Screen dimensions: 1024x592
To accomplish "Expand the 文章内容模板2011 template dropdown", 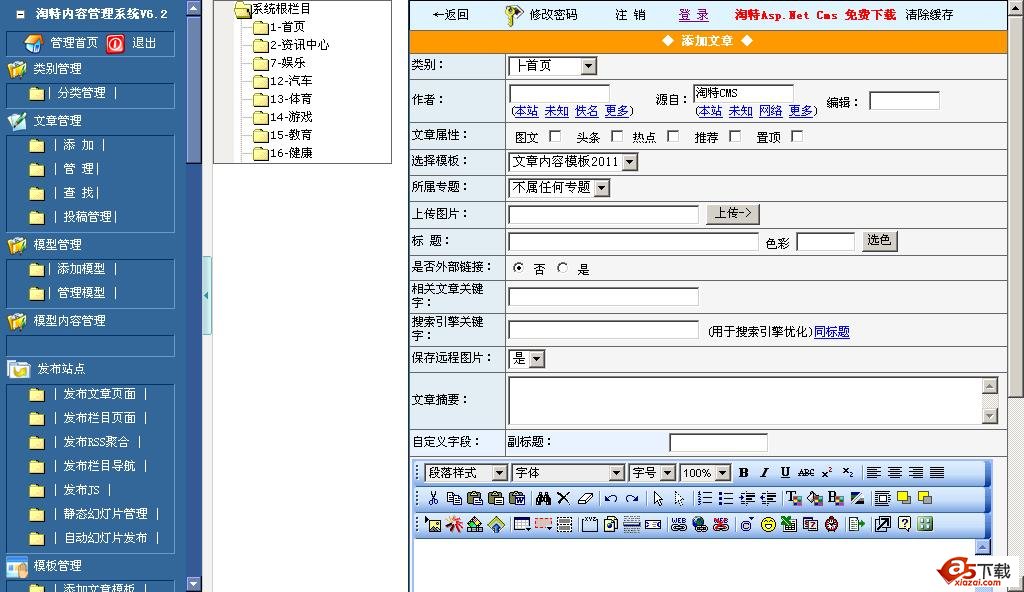I will [x=629, y=162].
